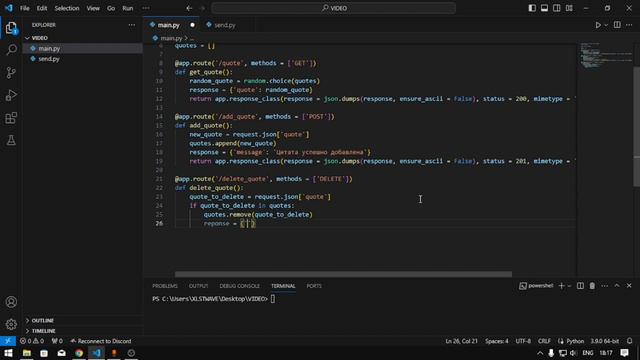Open Windows Start menu
The image size is (640, 360).
pos(8,353)
